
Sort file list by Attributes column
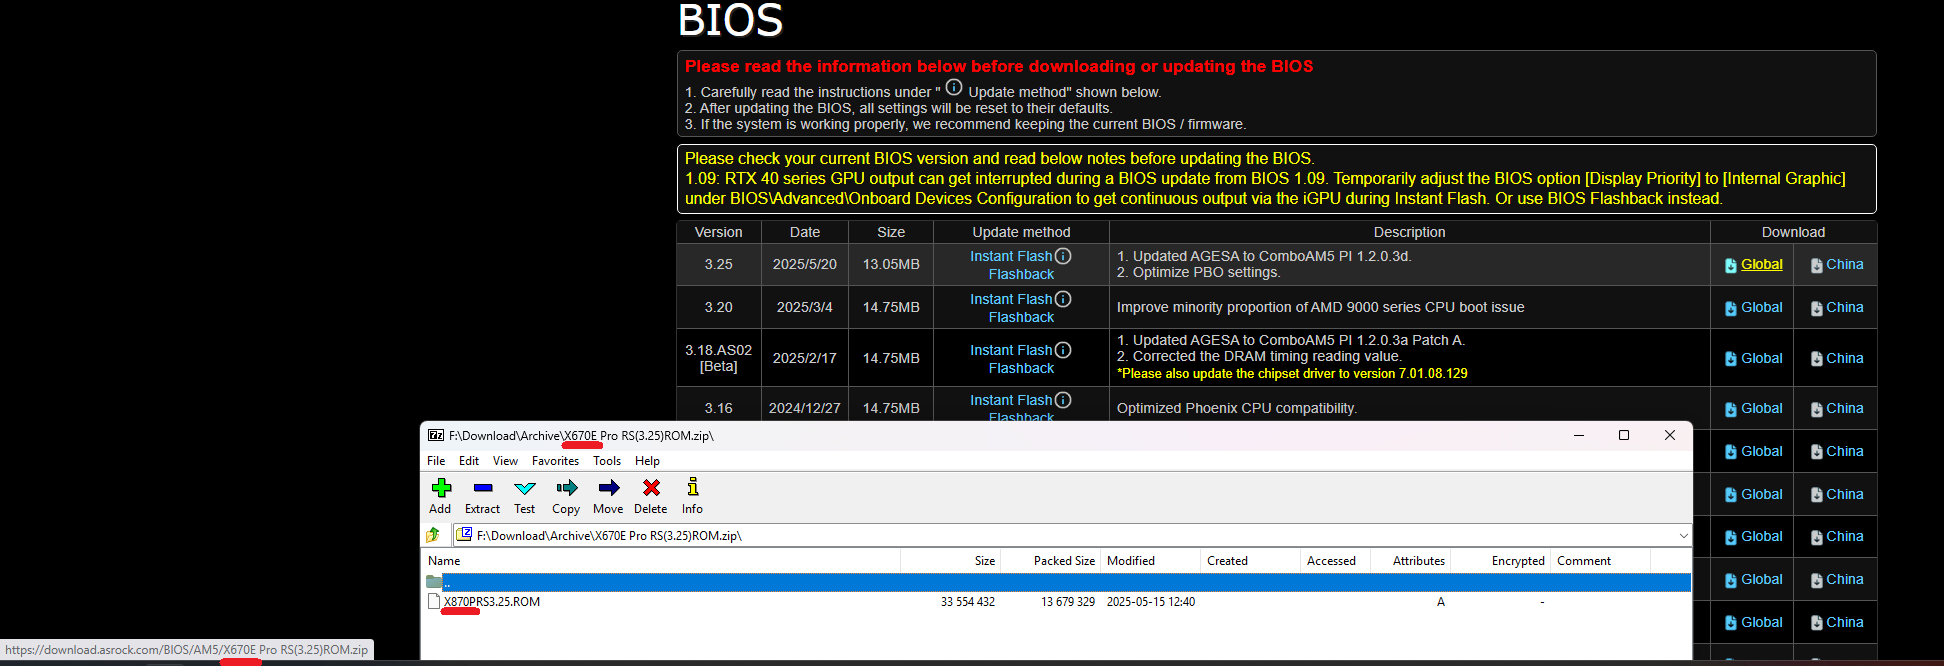[x=1410, y=561]
